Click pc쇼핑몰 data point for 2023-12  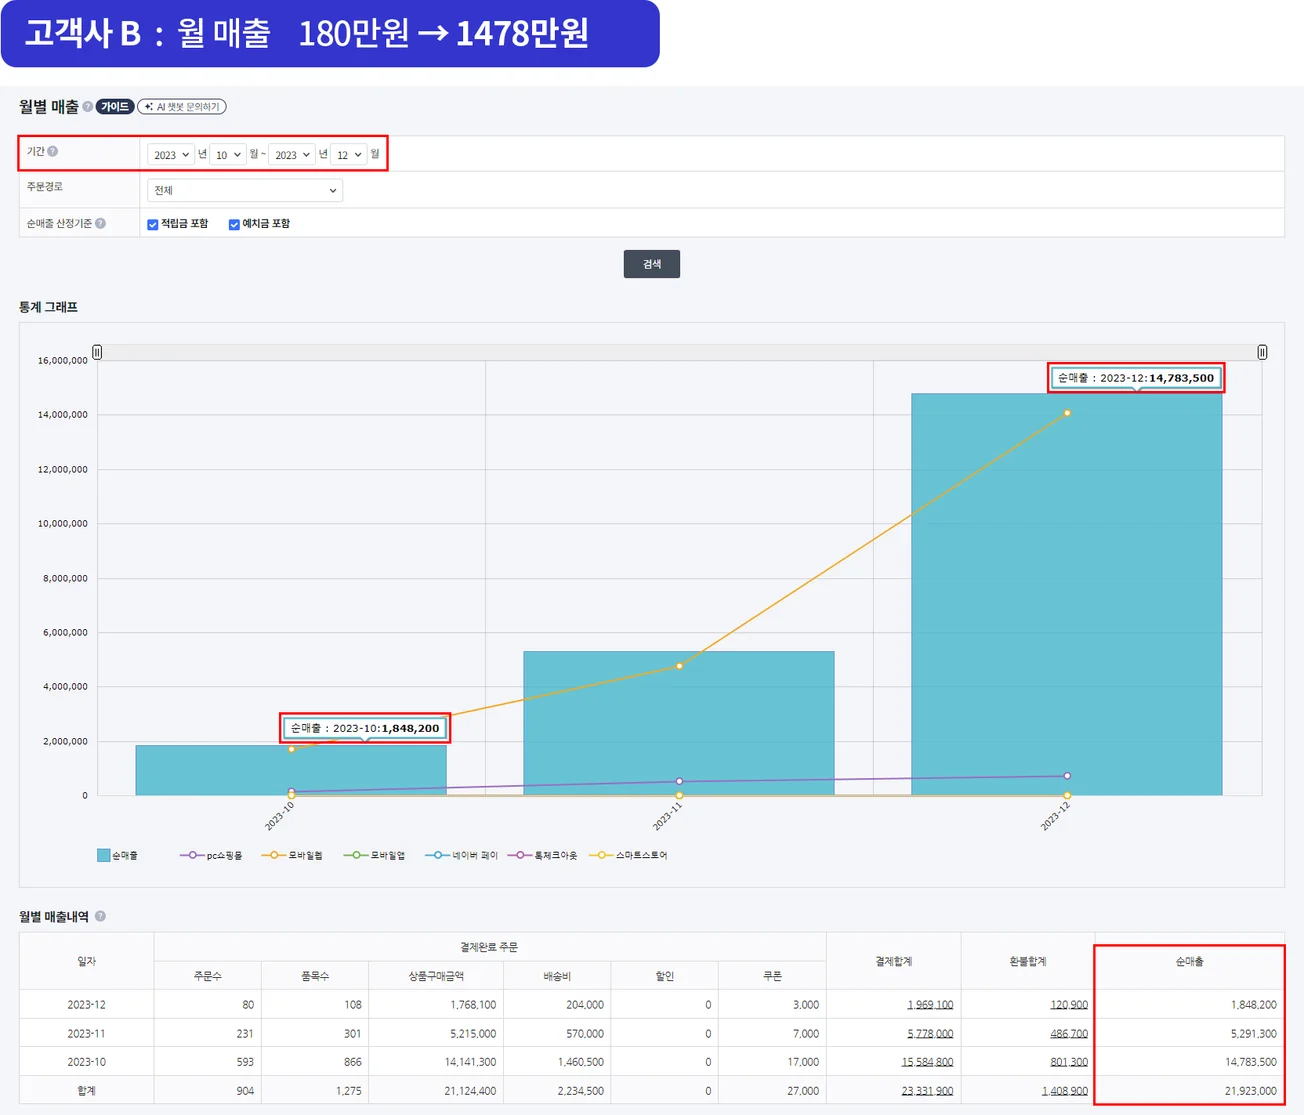pyautogui.click(x=1067, y=776)
